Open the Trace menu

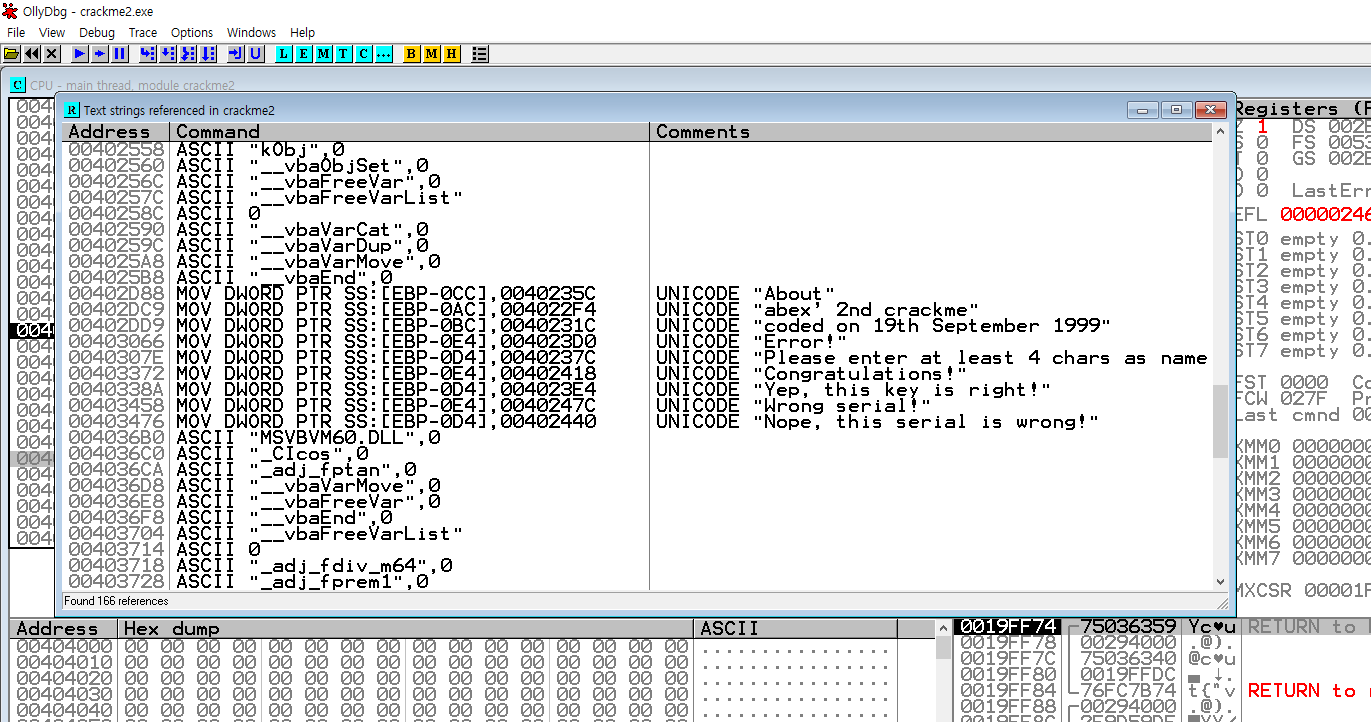pos(143,33)
